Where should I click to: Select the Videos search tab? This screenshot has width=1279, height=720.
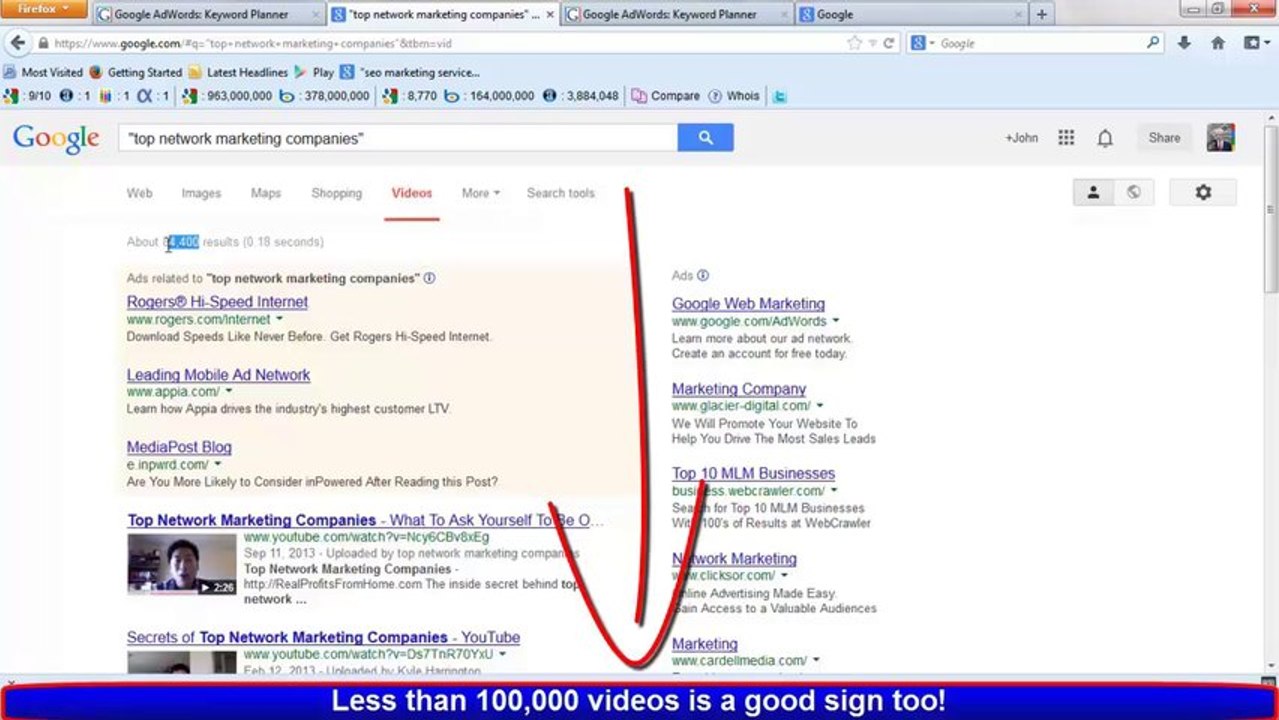[x=412, y=193]
